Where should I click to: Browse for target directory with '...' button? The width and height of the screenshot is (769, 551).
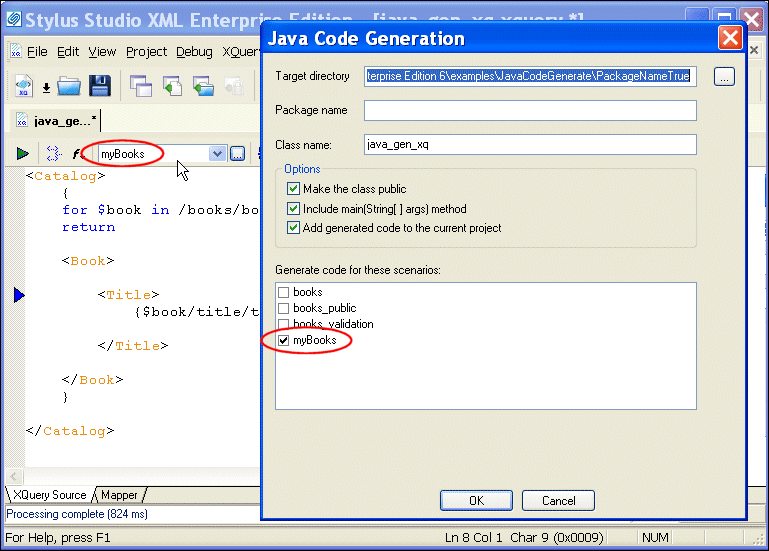point(724,77)
